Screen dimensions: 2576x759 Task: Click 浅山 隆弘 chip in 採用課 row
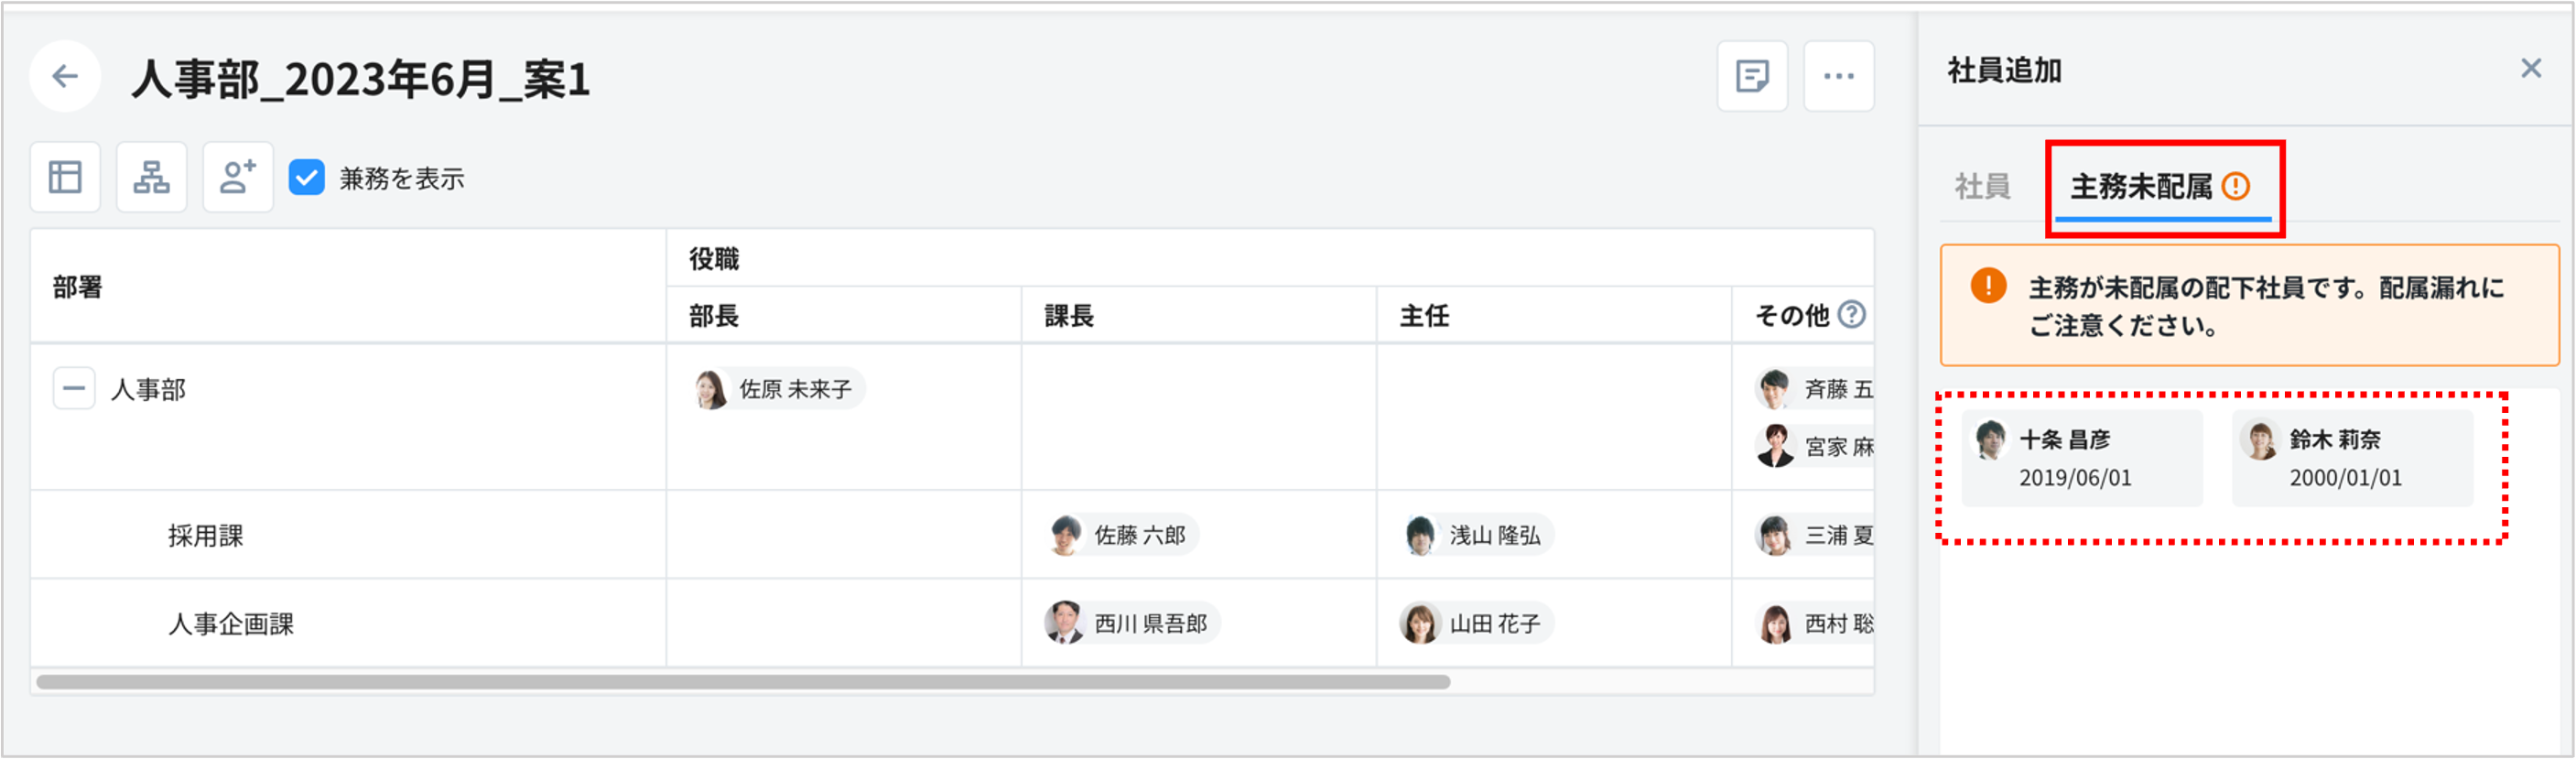coord(1478,535)
